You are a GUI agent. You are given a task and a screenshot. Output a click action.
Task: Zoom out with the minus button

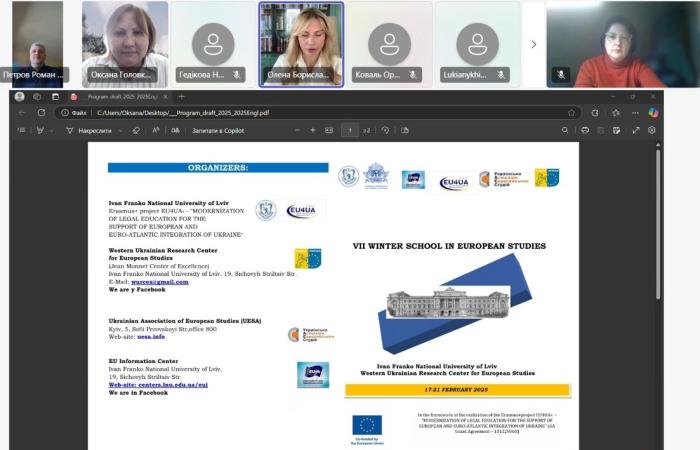(x=296, y=130)
